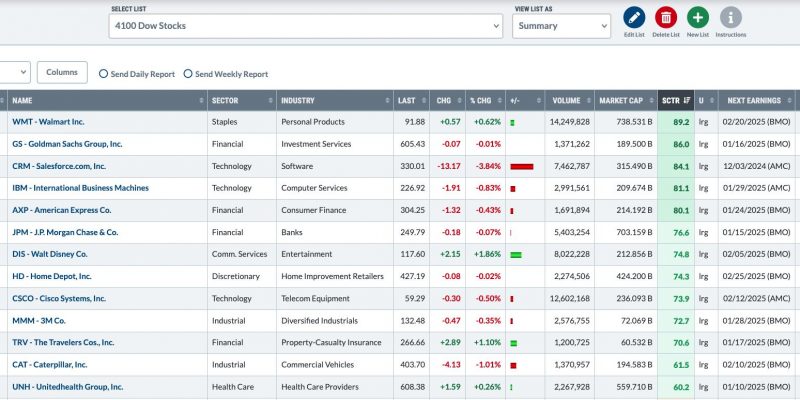Open the partially visible dropdown left of Columns

click(x=14, y=72)
